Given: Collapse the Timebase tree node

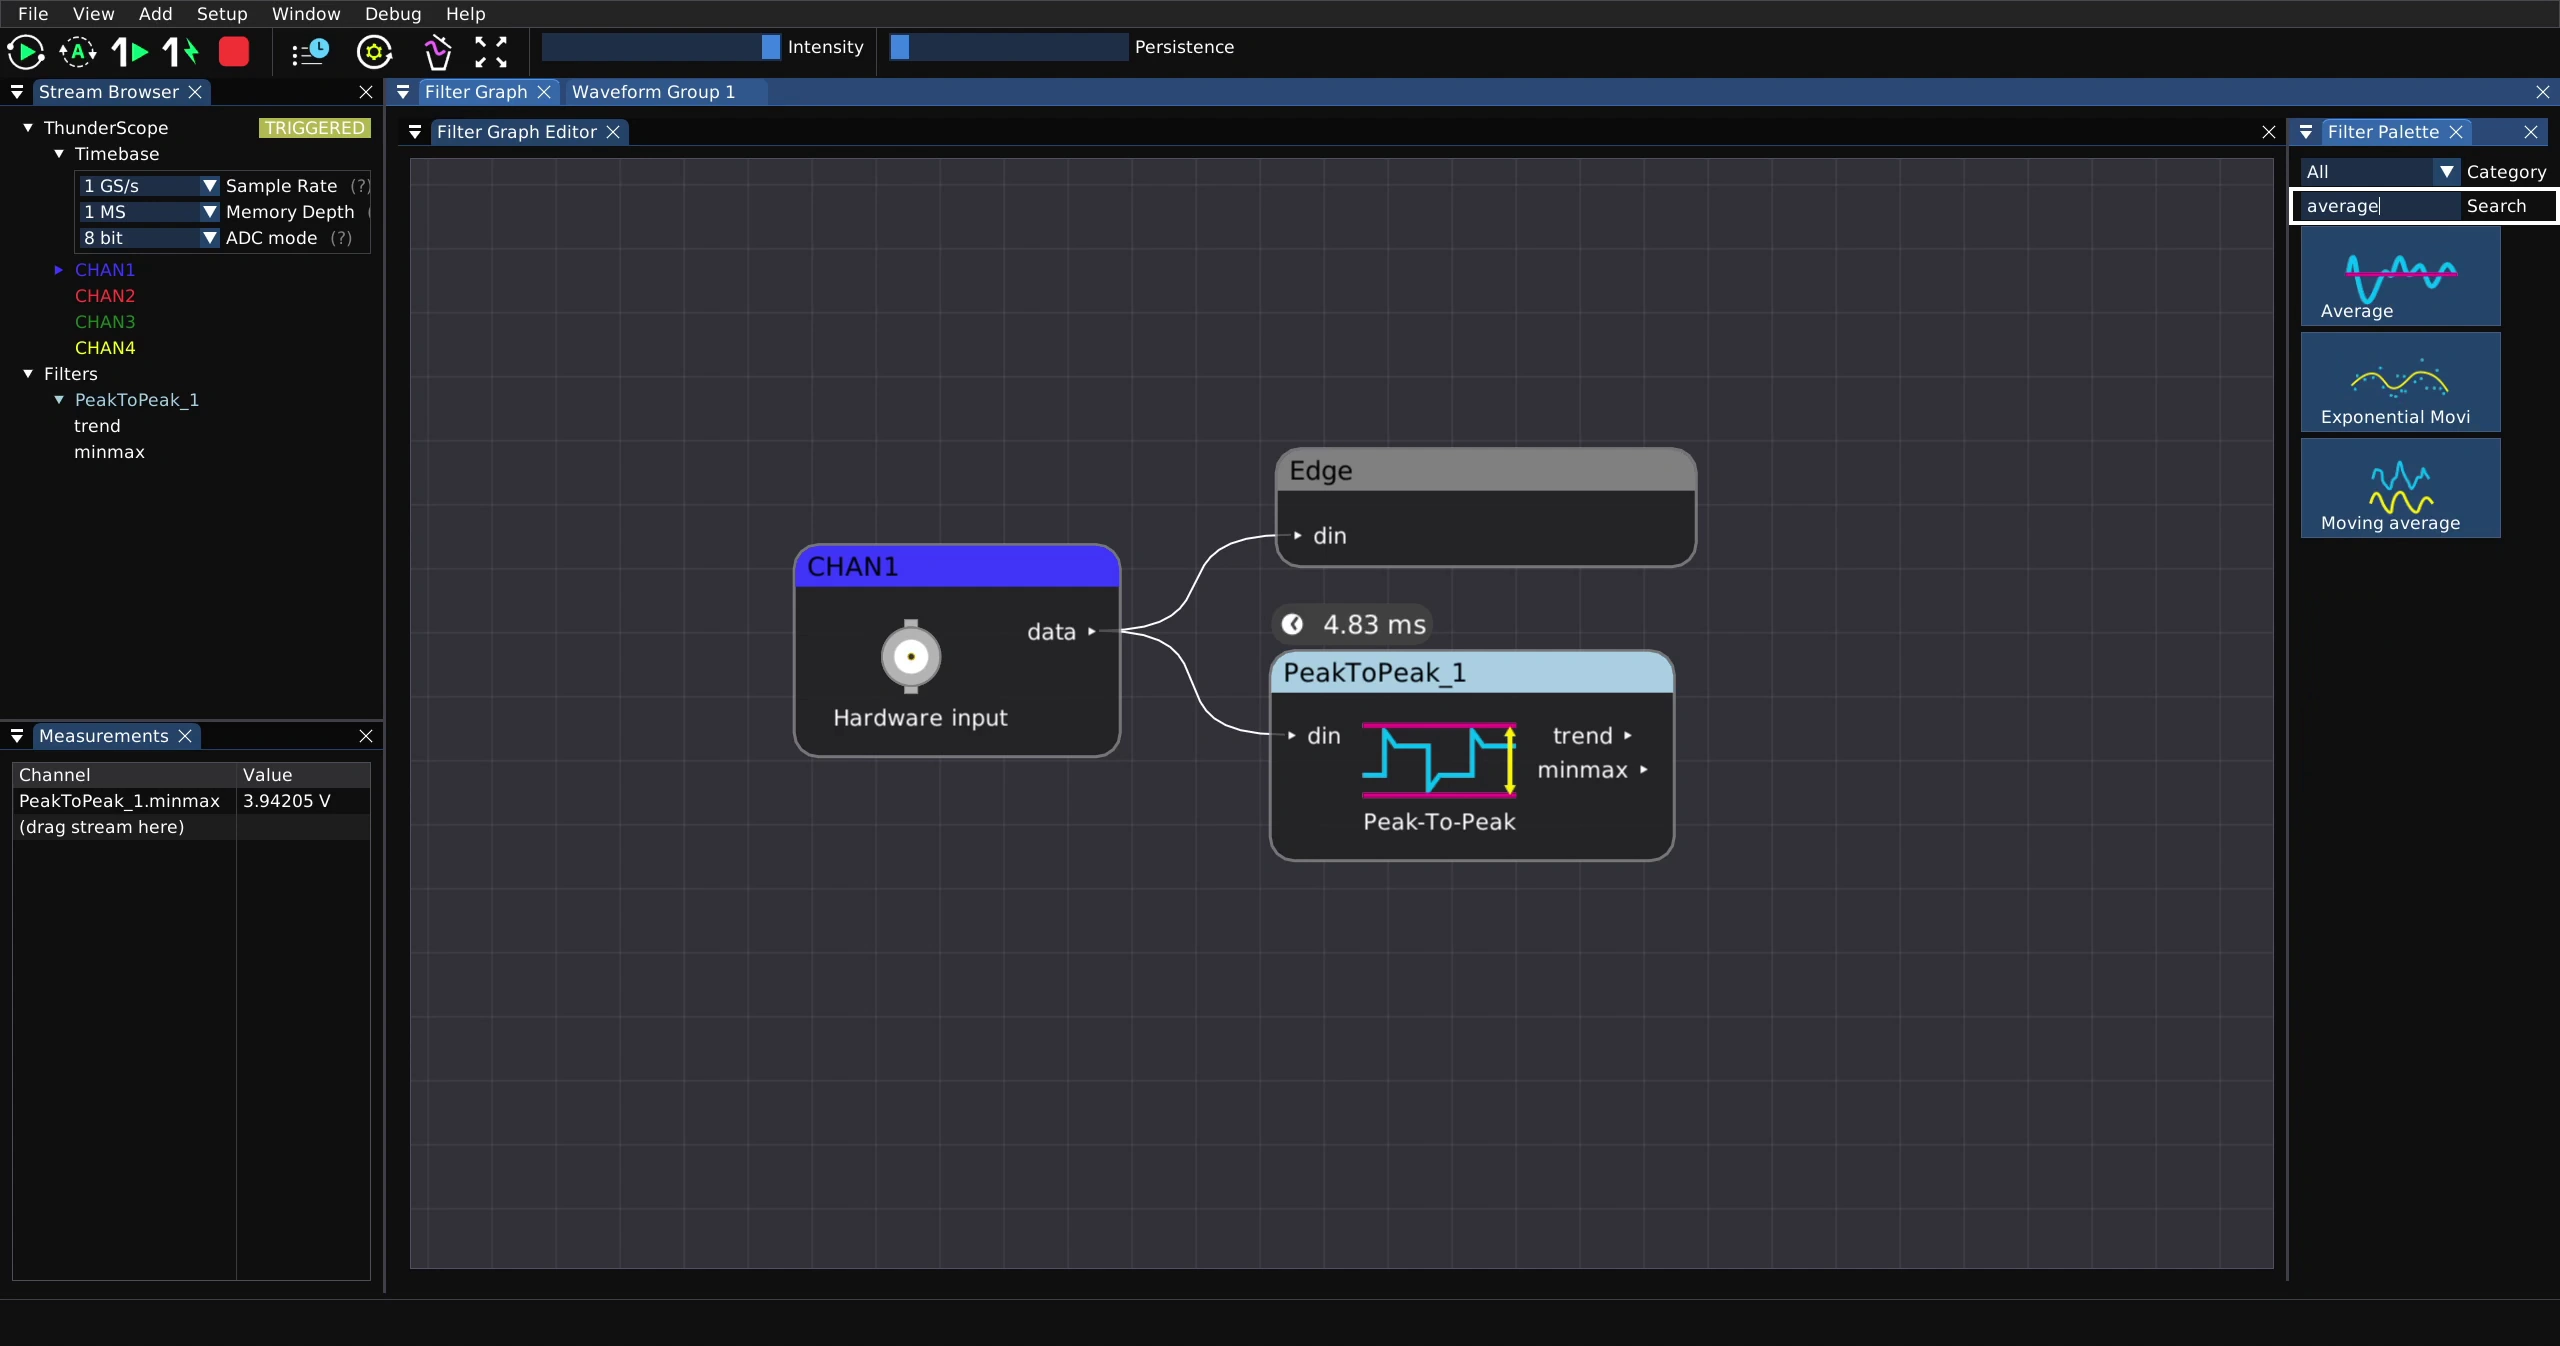Looking at the screenshot, I should 59,154.
